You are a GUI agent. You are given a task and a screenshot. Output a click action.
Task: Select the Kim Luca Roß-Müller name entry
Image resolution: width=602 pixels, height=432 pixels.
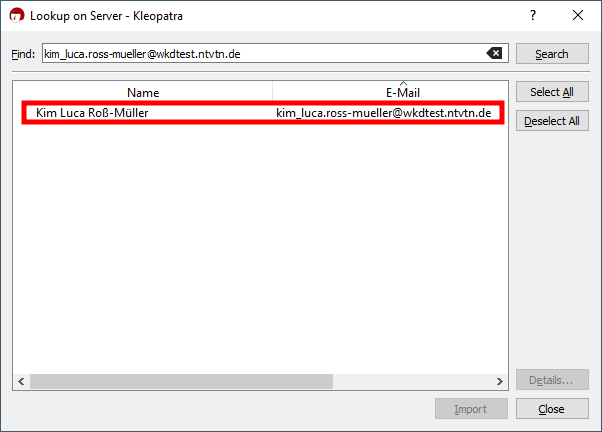tap(92, 113)
